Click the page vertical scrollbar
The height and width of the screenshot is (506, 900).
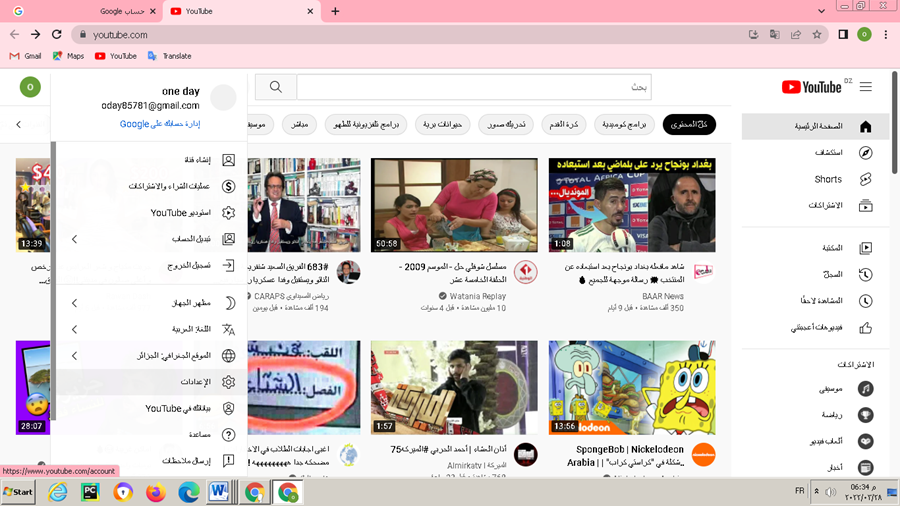(895, 122)
